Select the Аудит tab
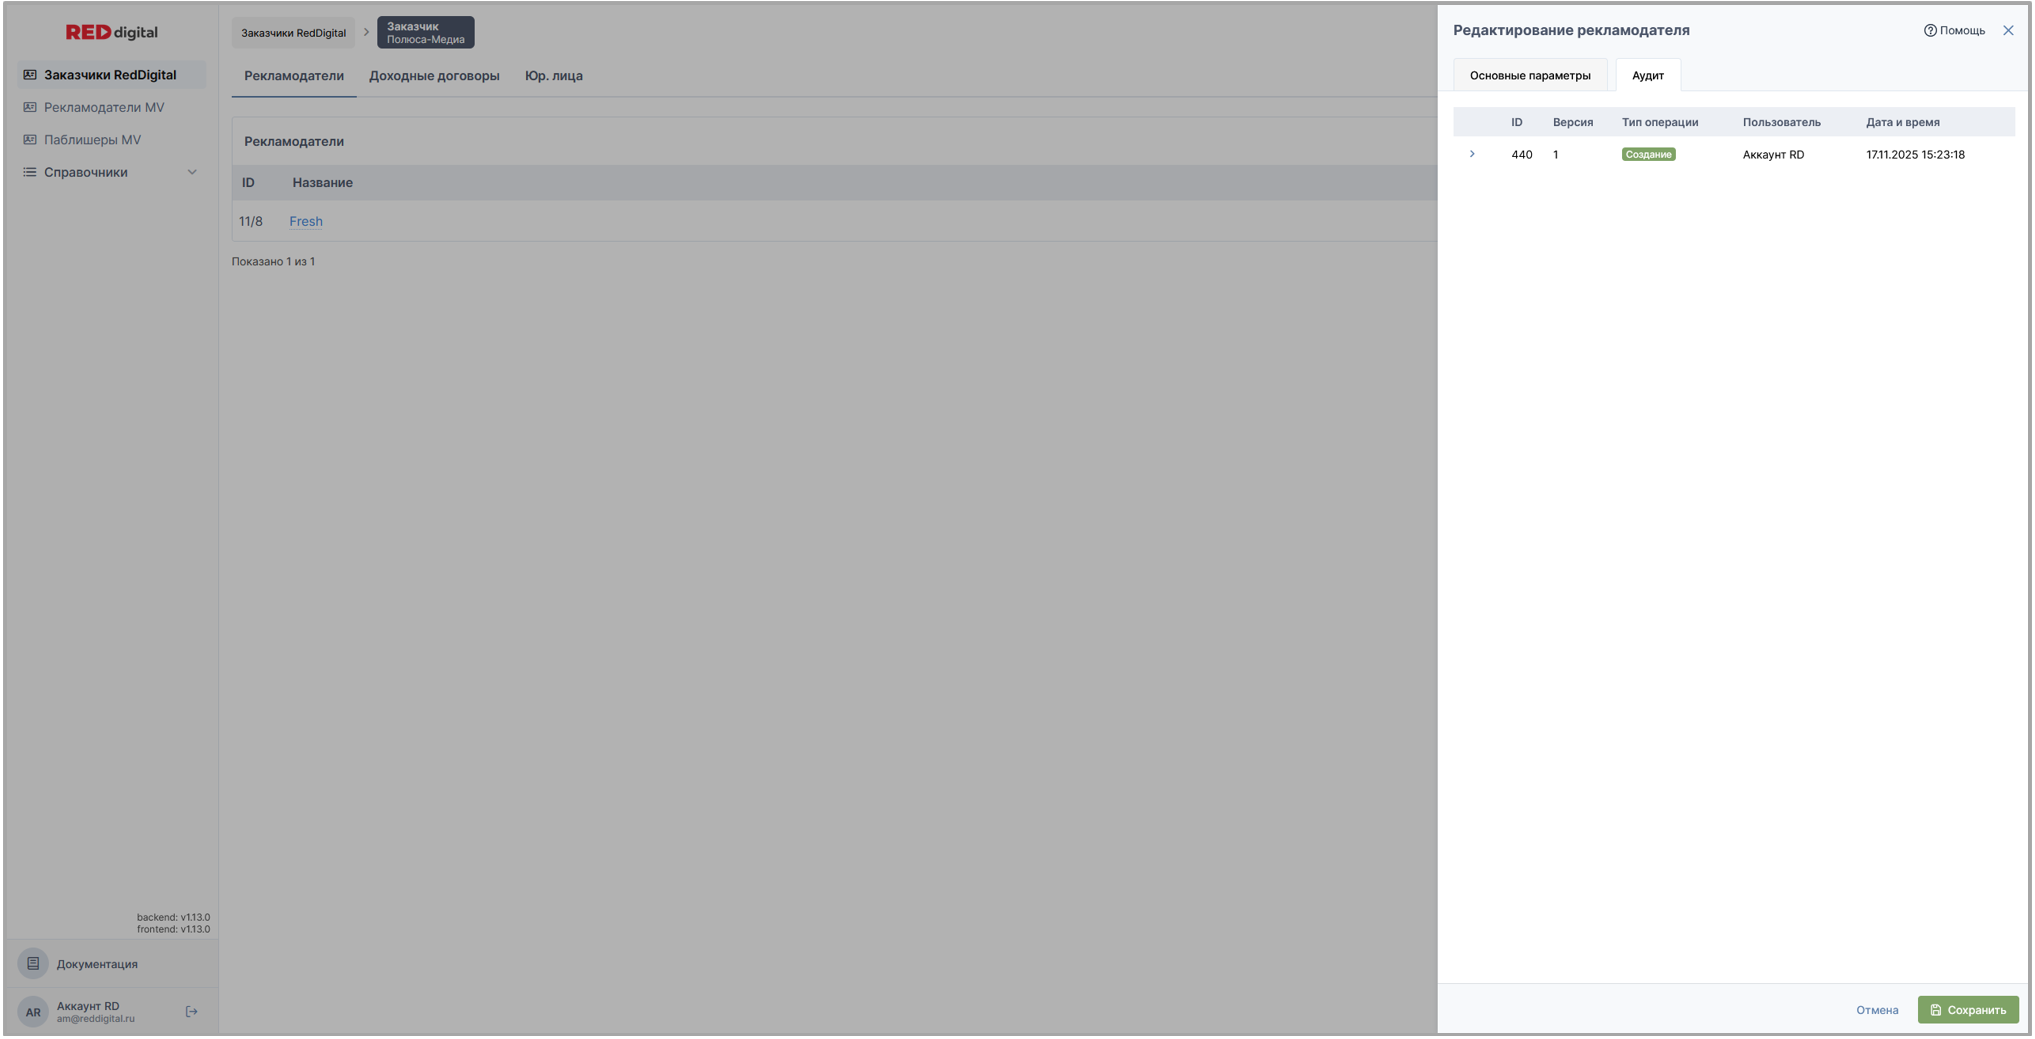 (1647, 76)
